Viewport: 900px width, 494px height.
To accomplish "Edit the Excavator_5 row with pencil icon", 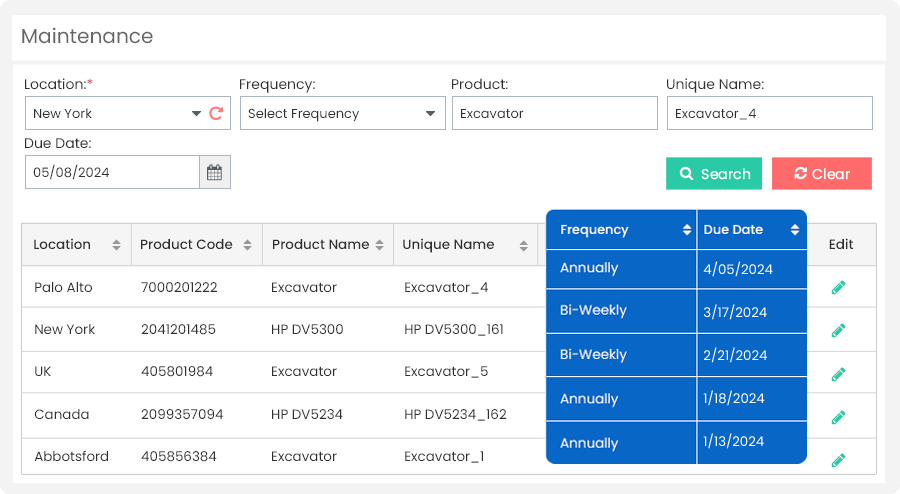I will [x=838, y=374].
